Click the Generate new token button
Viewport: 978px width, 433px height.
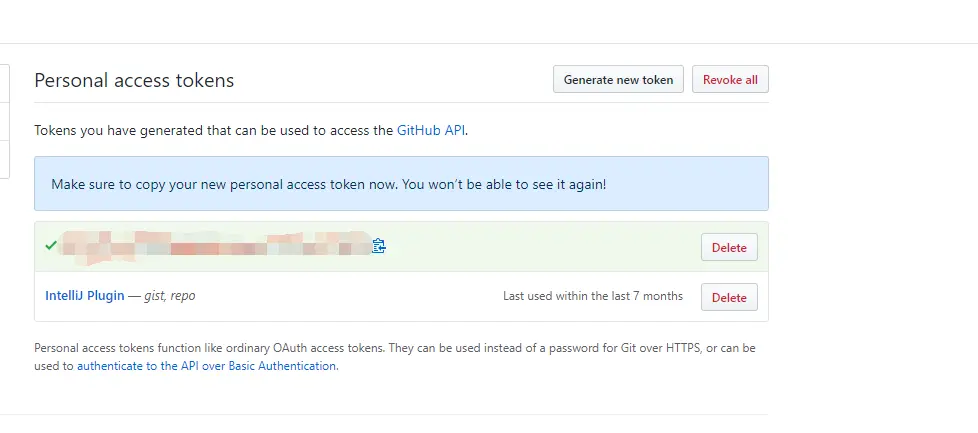click(618, 80)
